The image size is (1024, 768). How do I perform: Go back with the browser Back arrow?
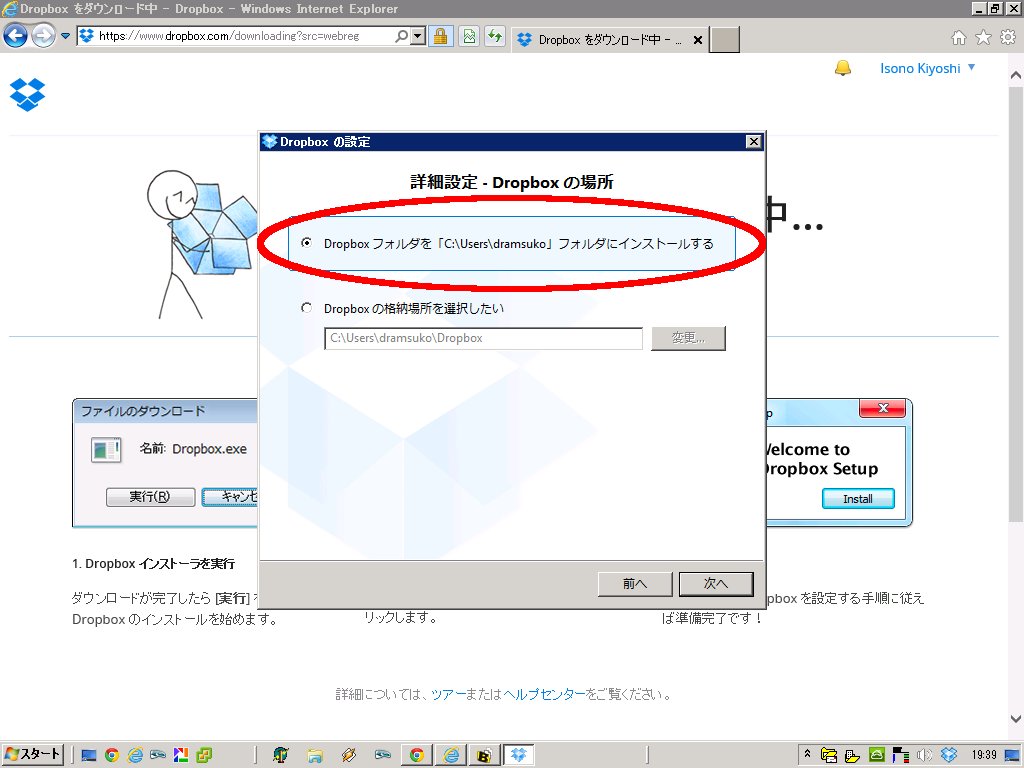[x=16, y=36]
